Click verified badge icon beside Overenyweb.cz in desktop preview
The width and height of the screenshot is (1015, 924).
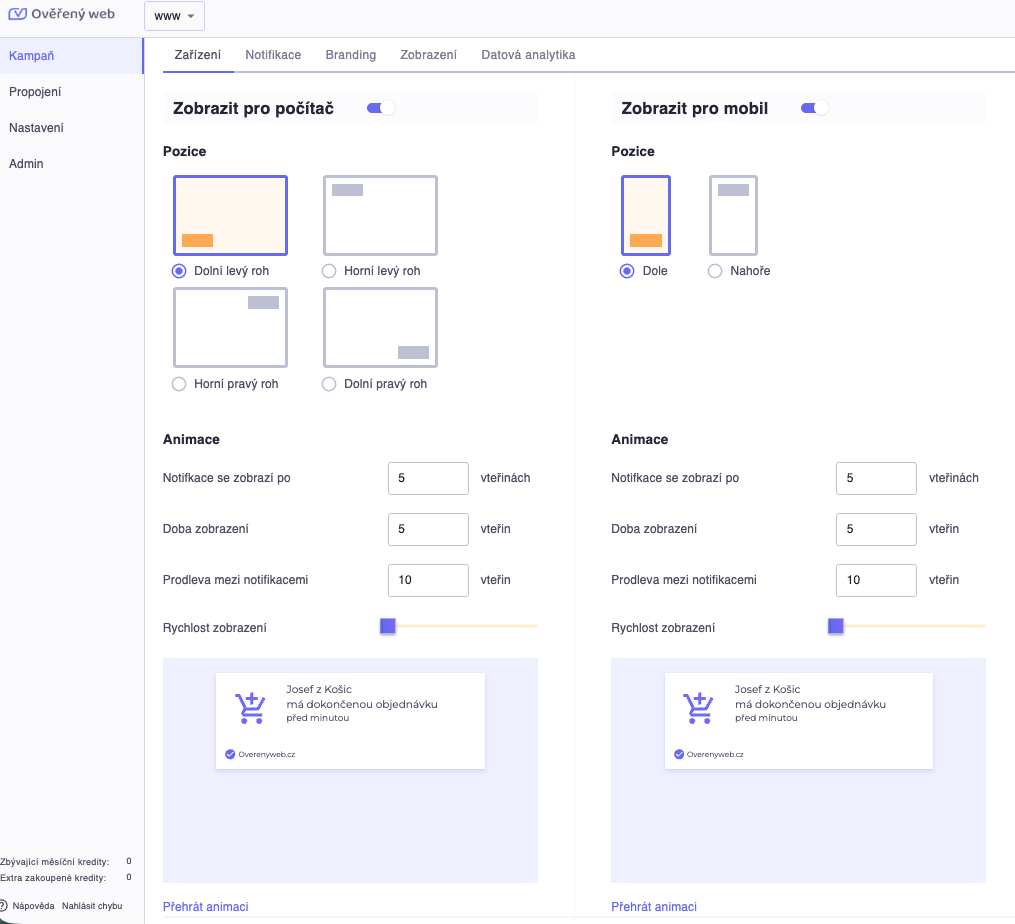click(x=230, y=754)
